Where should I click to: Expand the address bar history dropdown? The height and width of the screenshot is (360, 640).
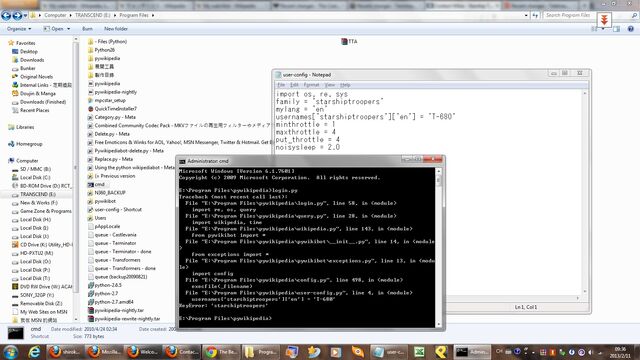pos(526,15)
